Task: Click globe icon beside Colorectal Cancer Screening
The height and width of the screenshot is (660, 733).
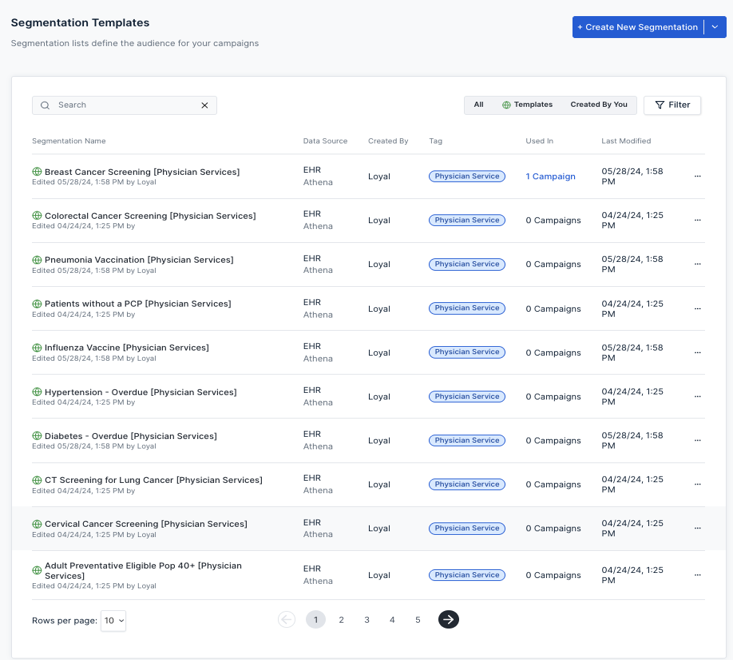Action: (x=37, y=216)
